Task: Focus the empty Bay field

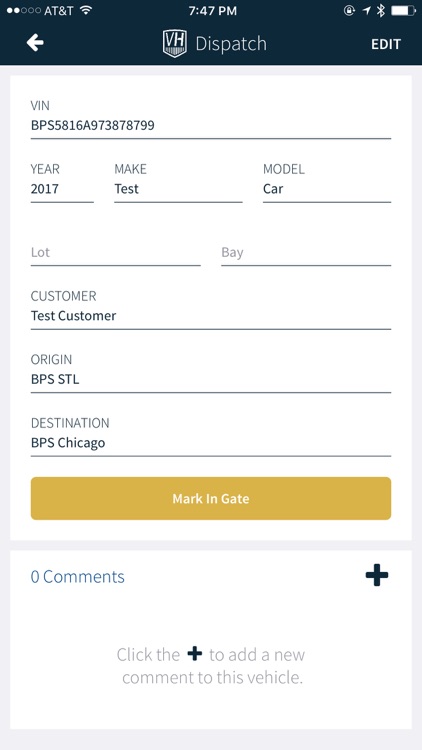Action: click(306, 254)
